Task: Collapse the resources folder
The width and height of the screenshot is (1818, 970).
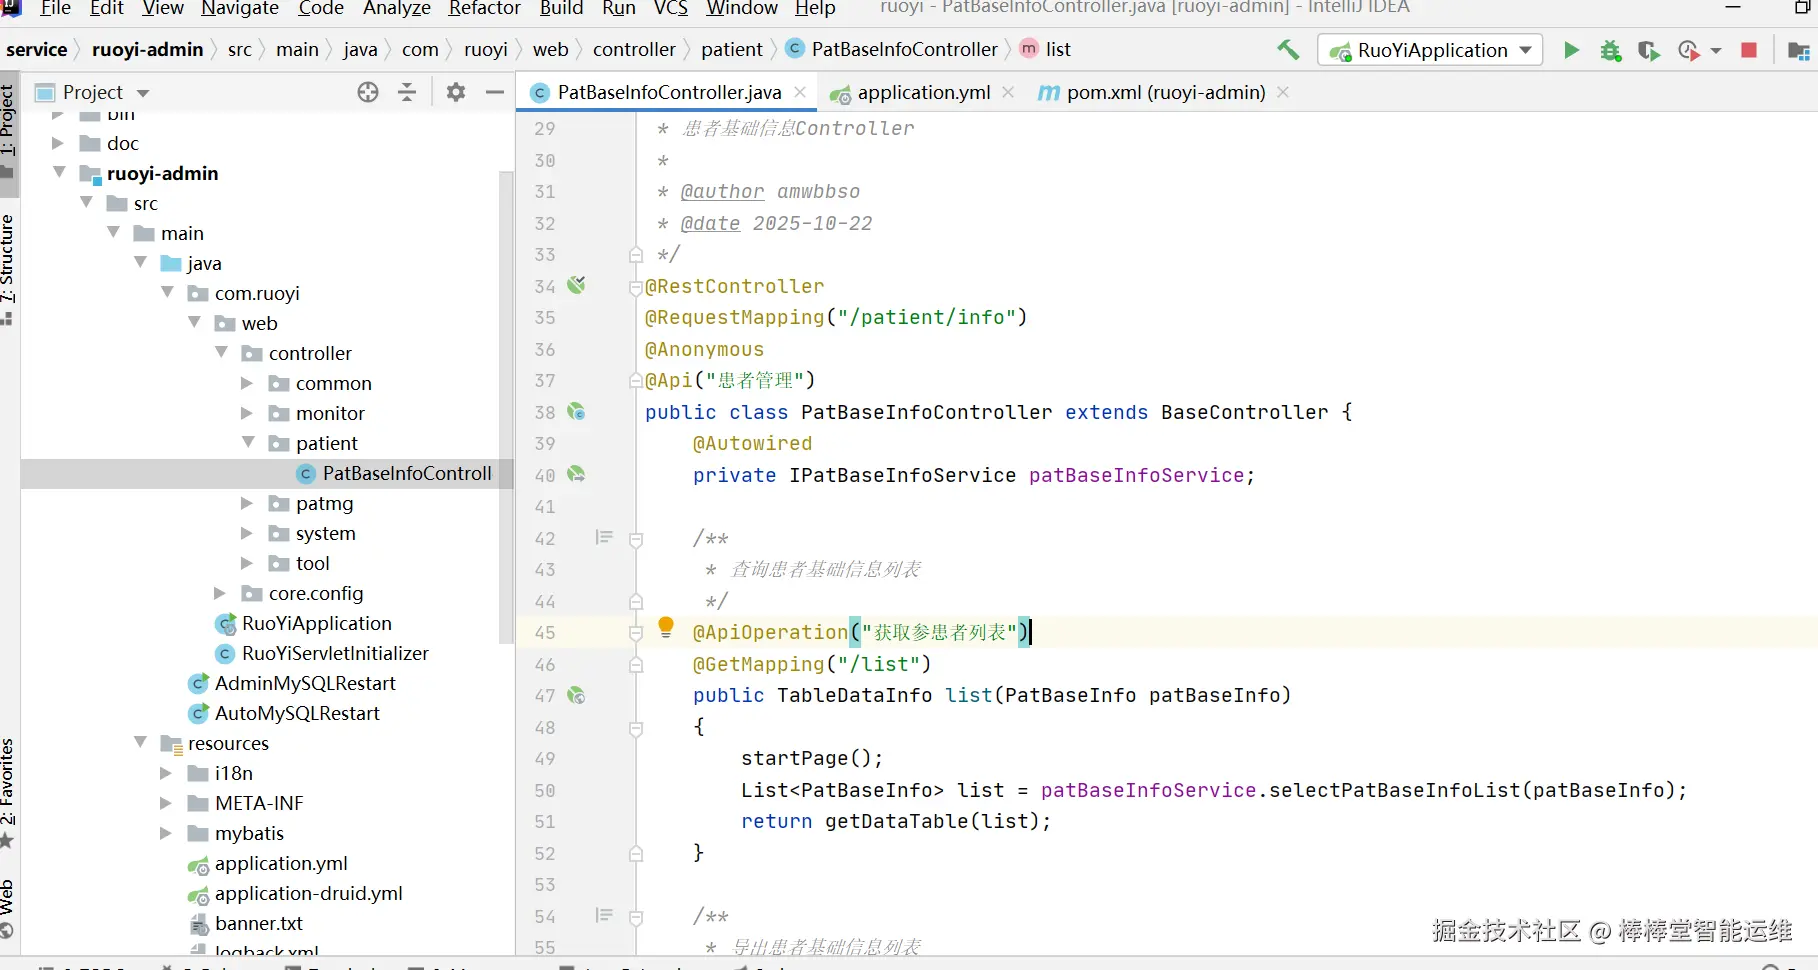Action: (x=140, y=743)
